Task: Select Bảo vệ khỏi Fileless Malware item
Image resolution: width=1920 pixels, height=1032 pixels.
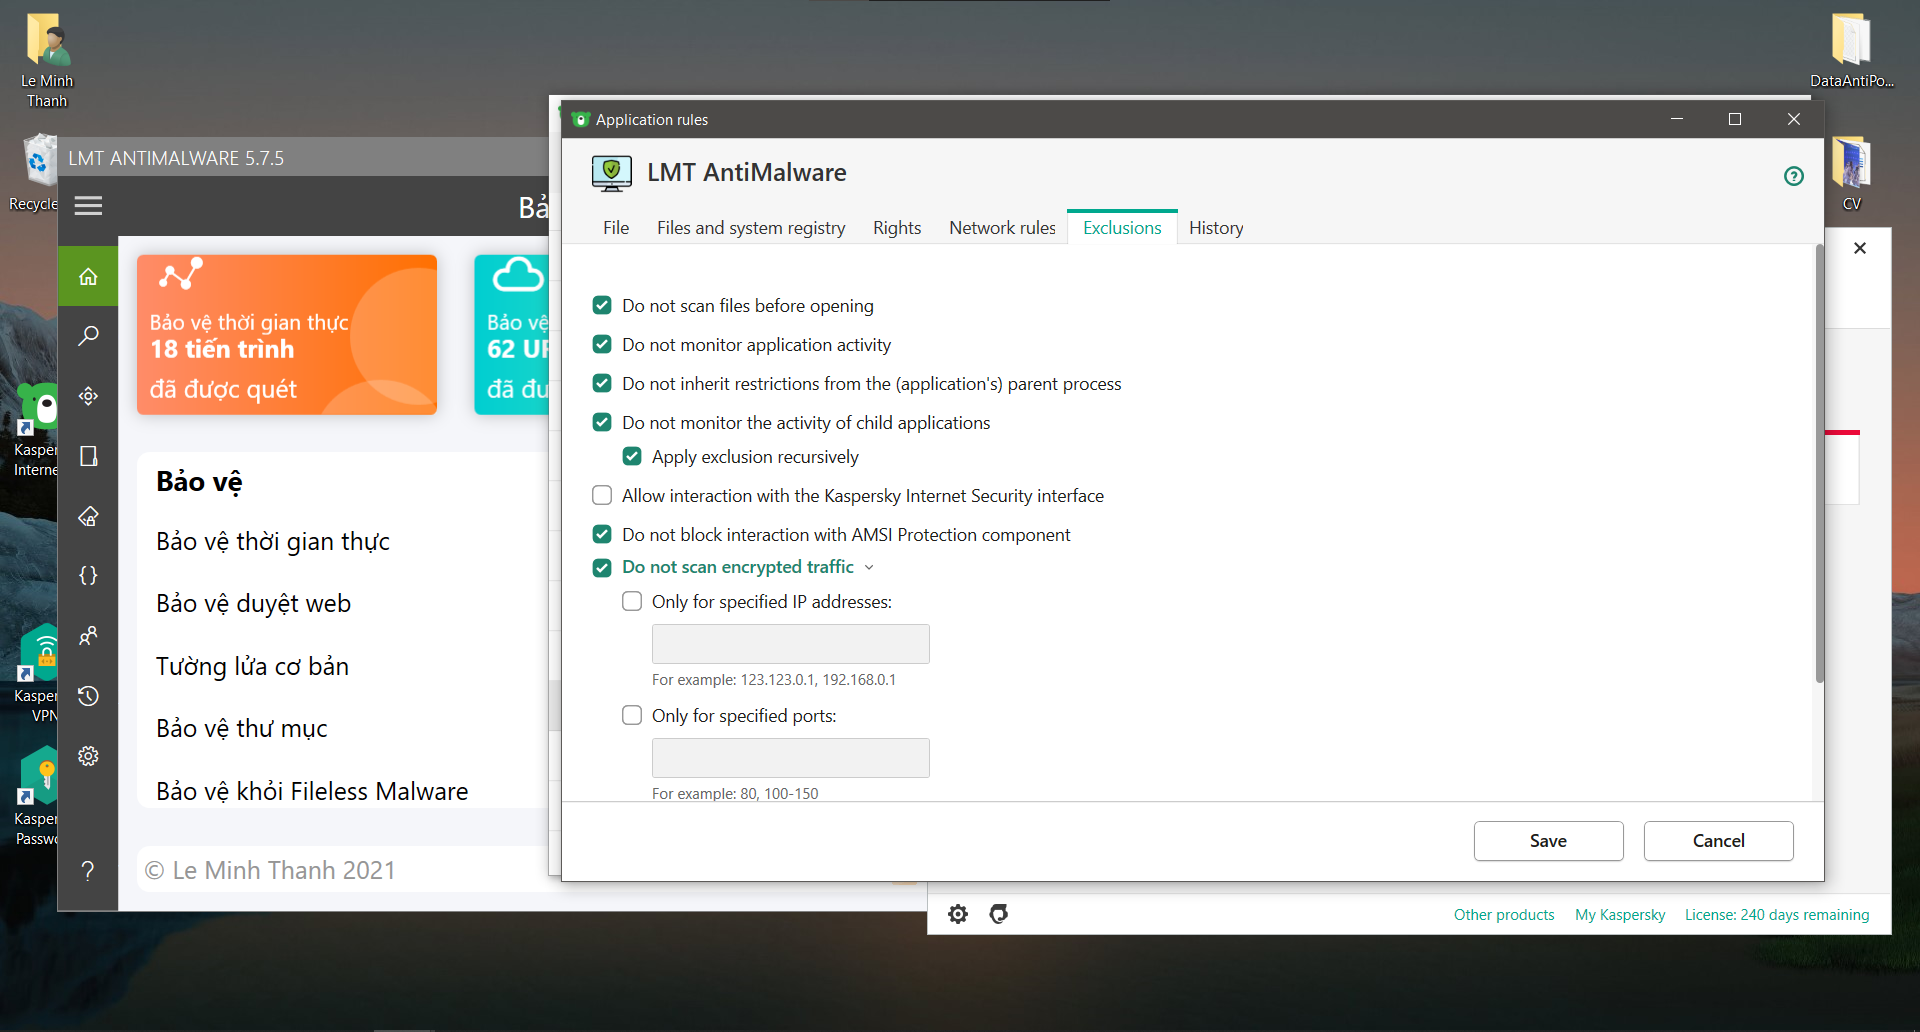Action: click(x=312, y=792)
